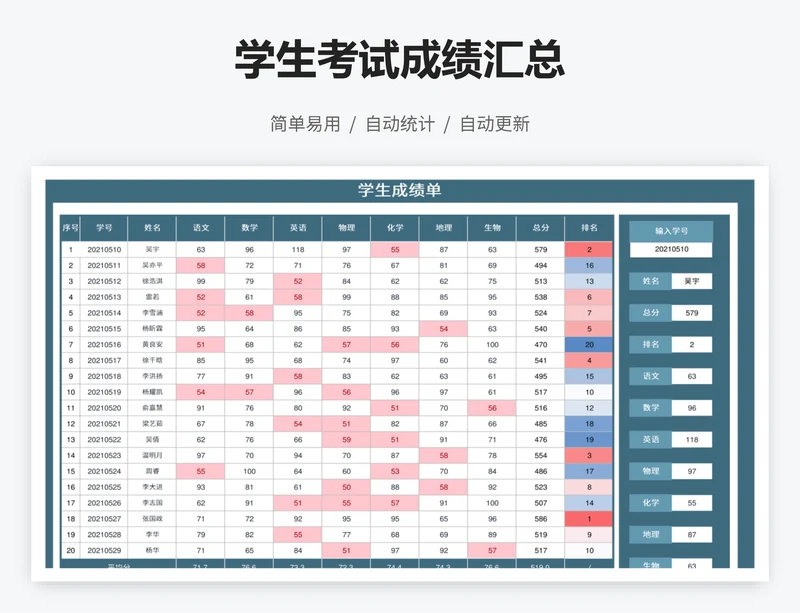
Task: Click the 排名 value 2 in side panel
Action: click(x=692, y=345)
